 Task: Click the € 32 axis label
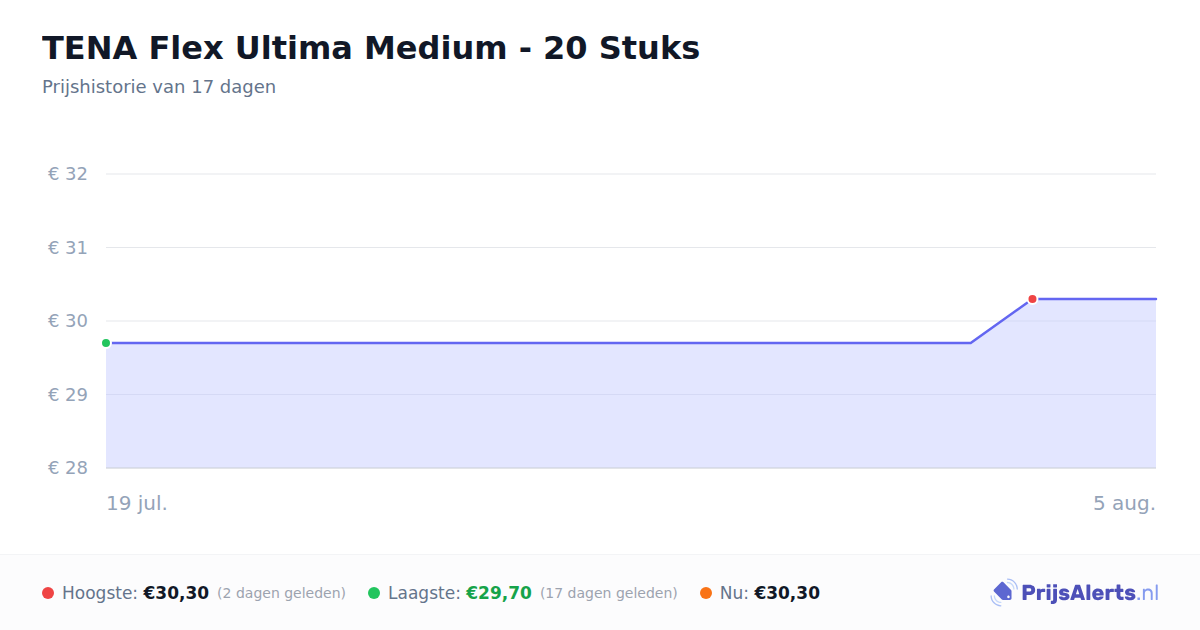(x=68, y=174)
